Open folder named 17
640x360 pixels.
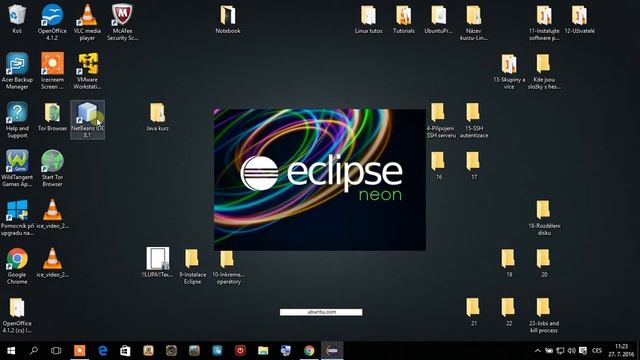pyautogui.click(x=474, y=165)
